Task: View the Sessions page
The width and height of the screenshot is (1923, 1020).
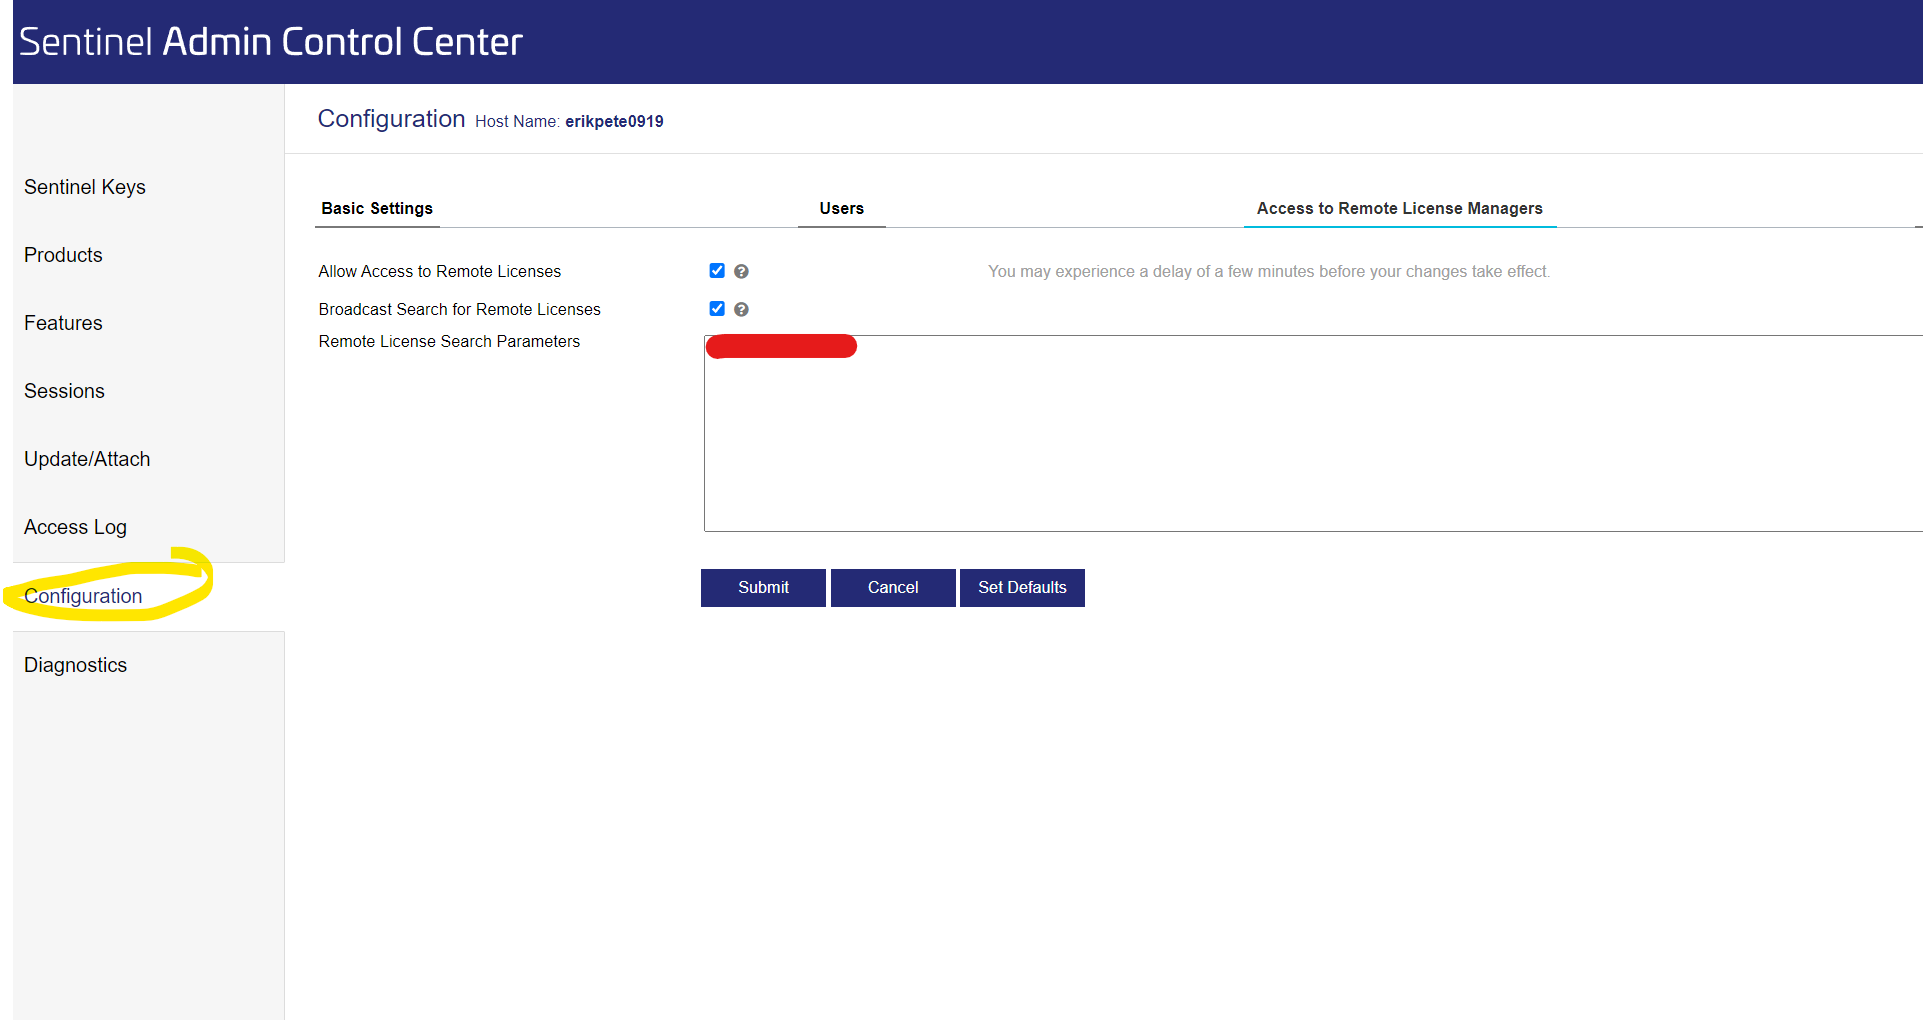Action: tap(64, 391)
